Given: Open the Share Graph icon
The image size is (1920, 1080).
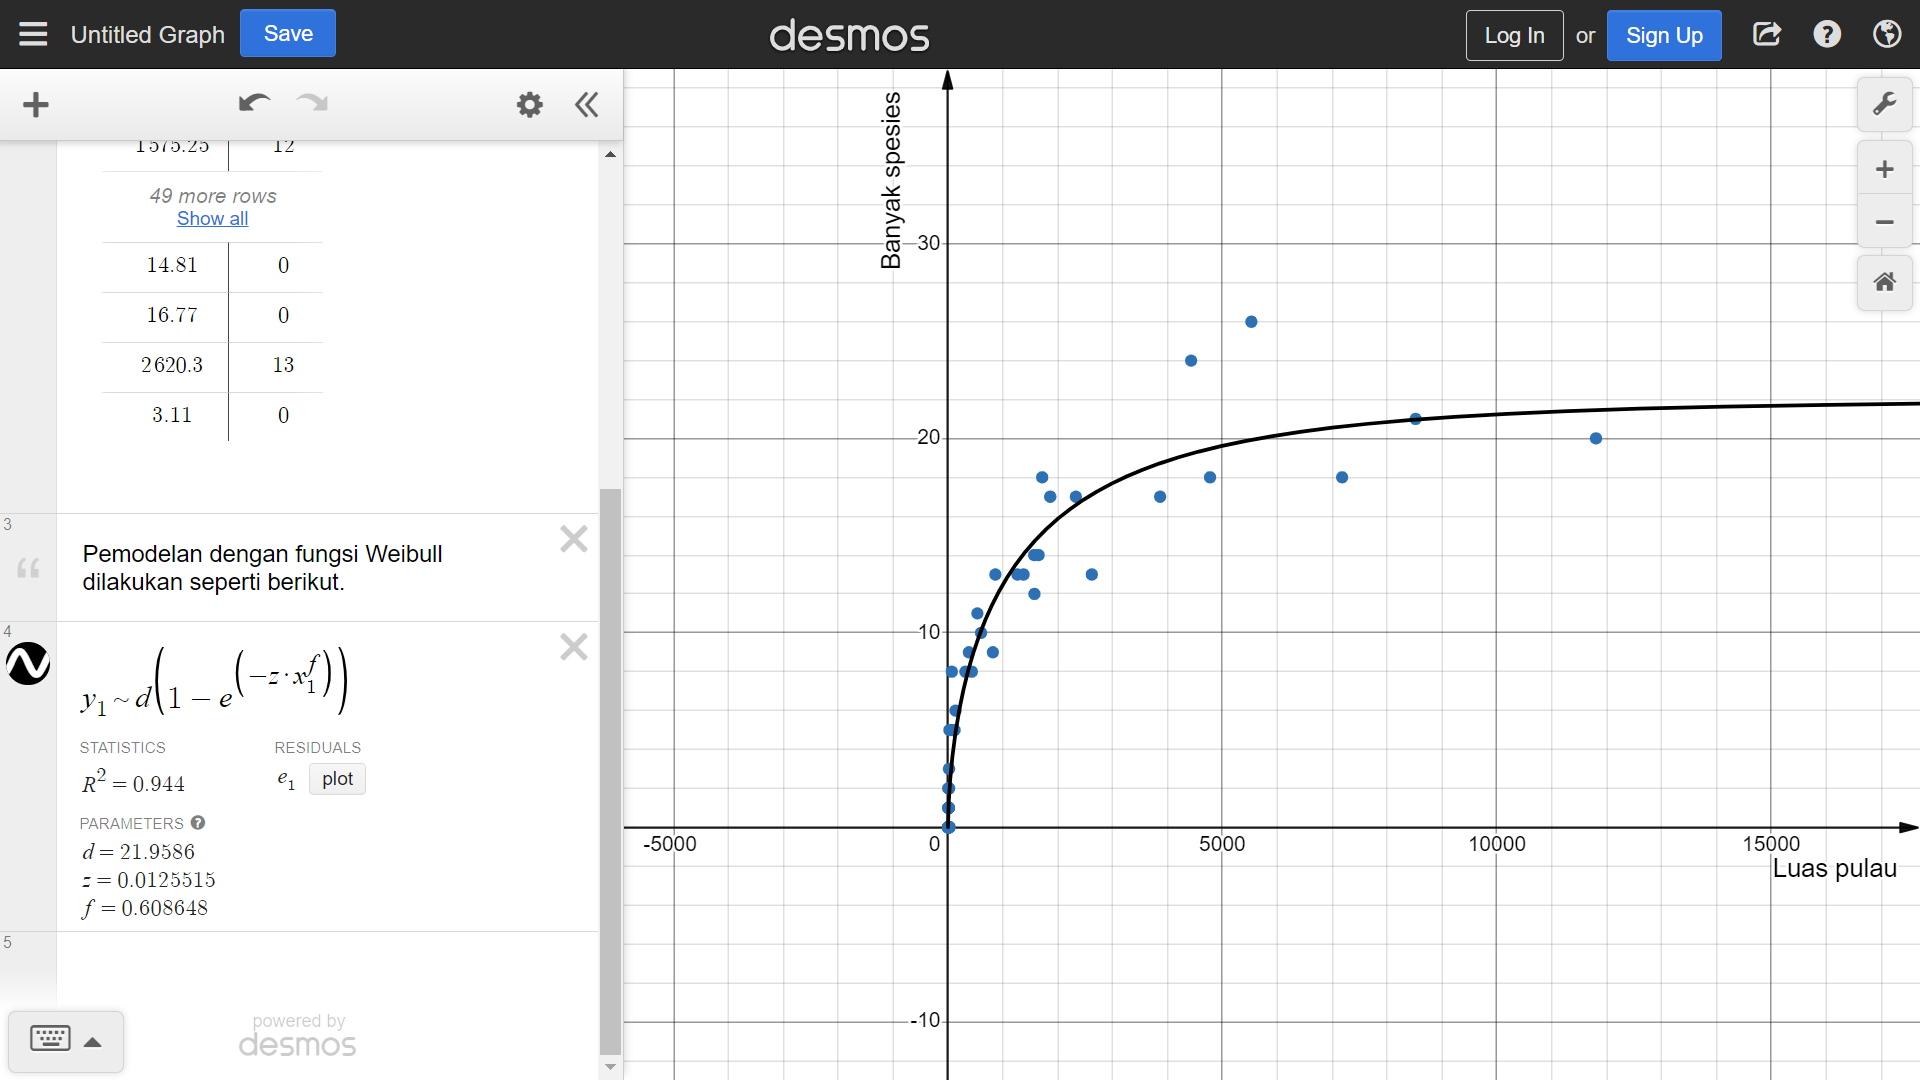Looking at the screenshot, I should pos(1767,35).
